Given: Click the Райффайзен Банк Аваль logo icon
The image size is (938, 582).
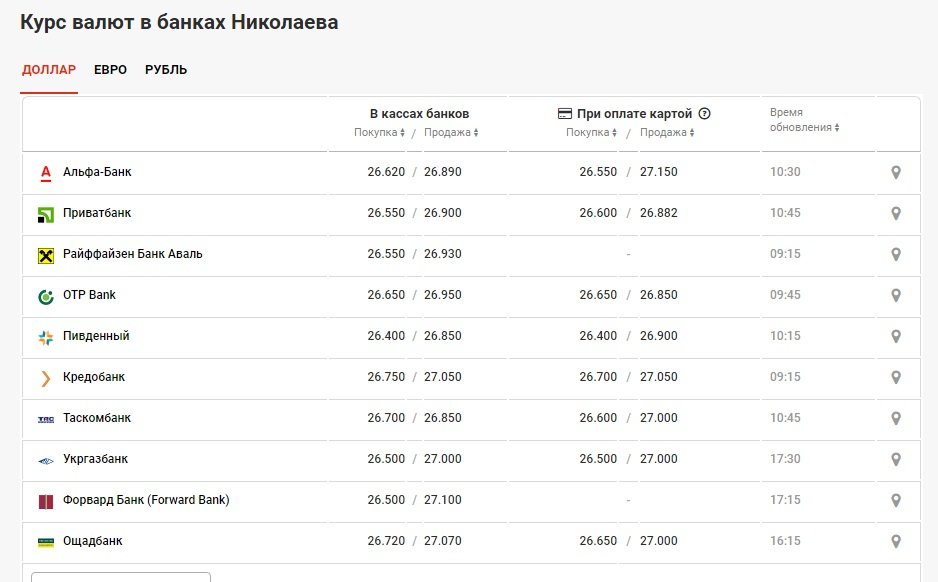Looking at the screenshot, I should 46,255.
